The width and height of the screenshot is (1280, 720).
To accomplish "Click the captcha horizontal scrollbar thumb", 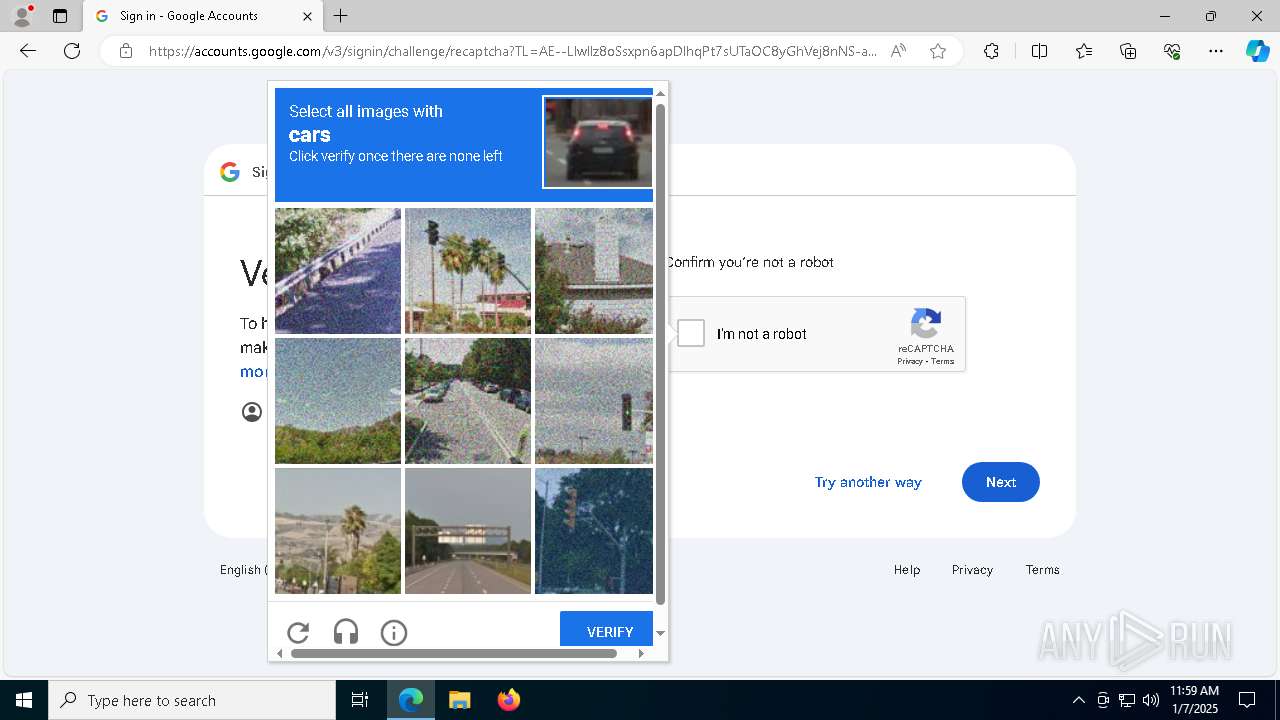I will coord(453,653).
